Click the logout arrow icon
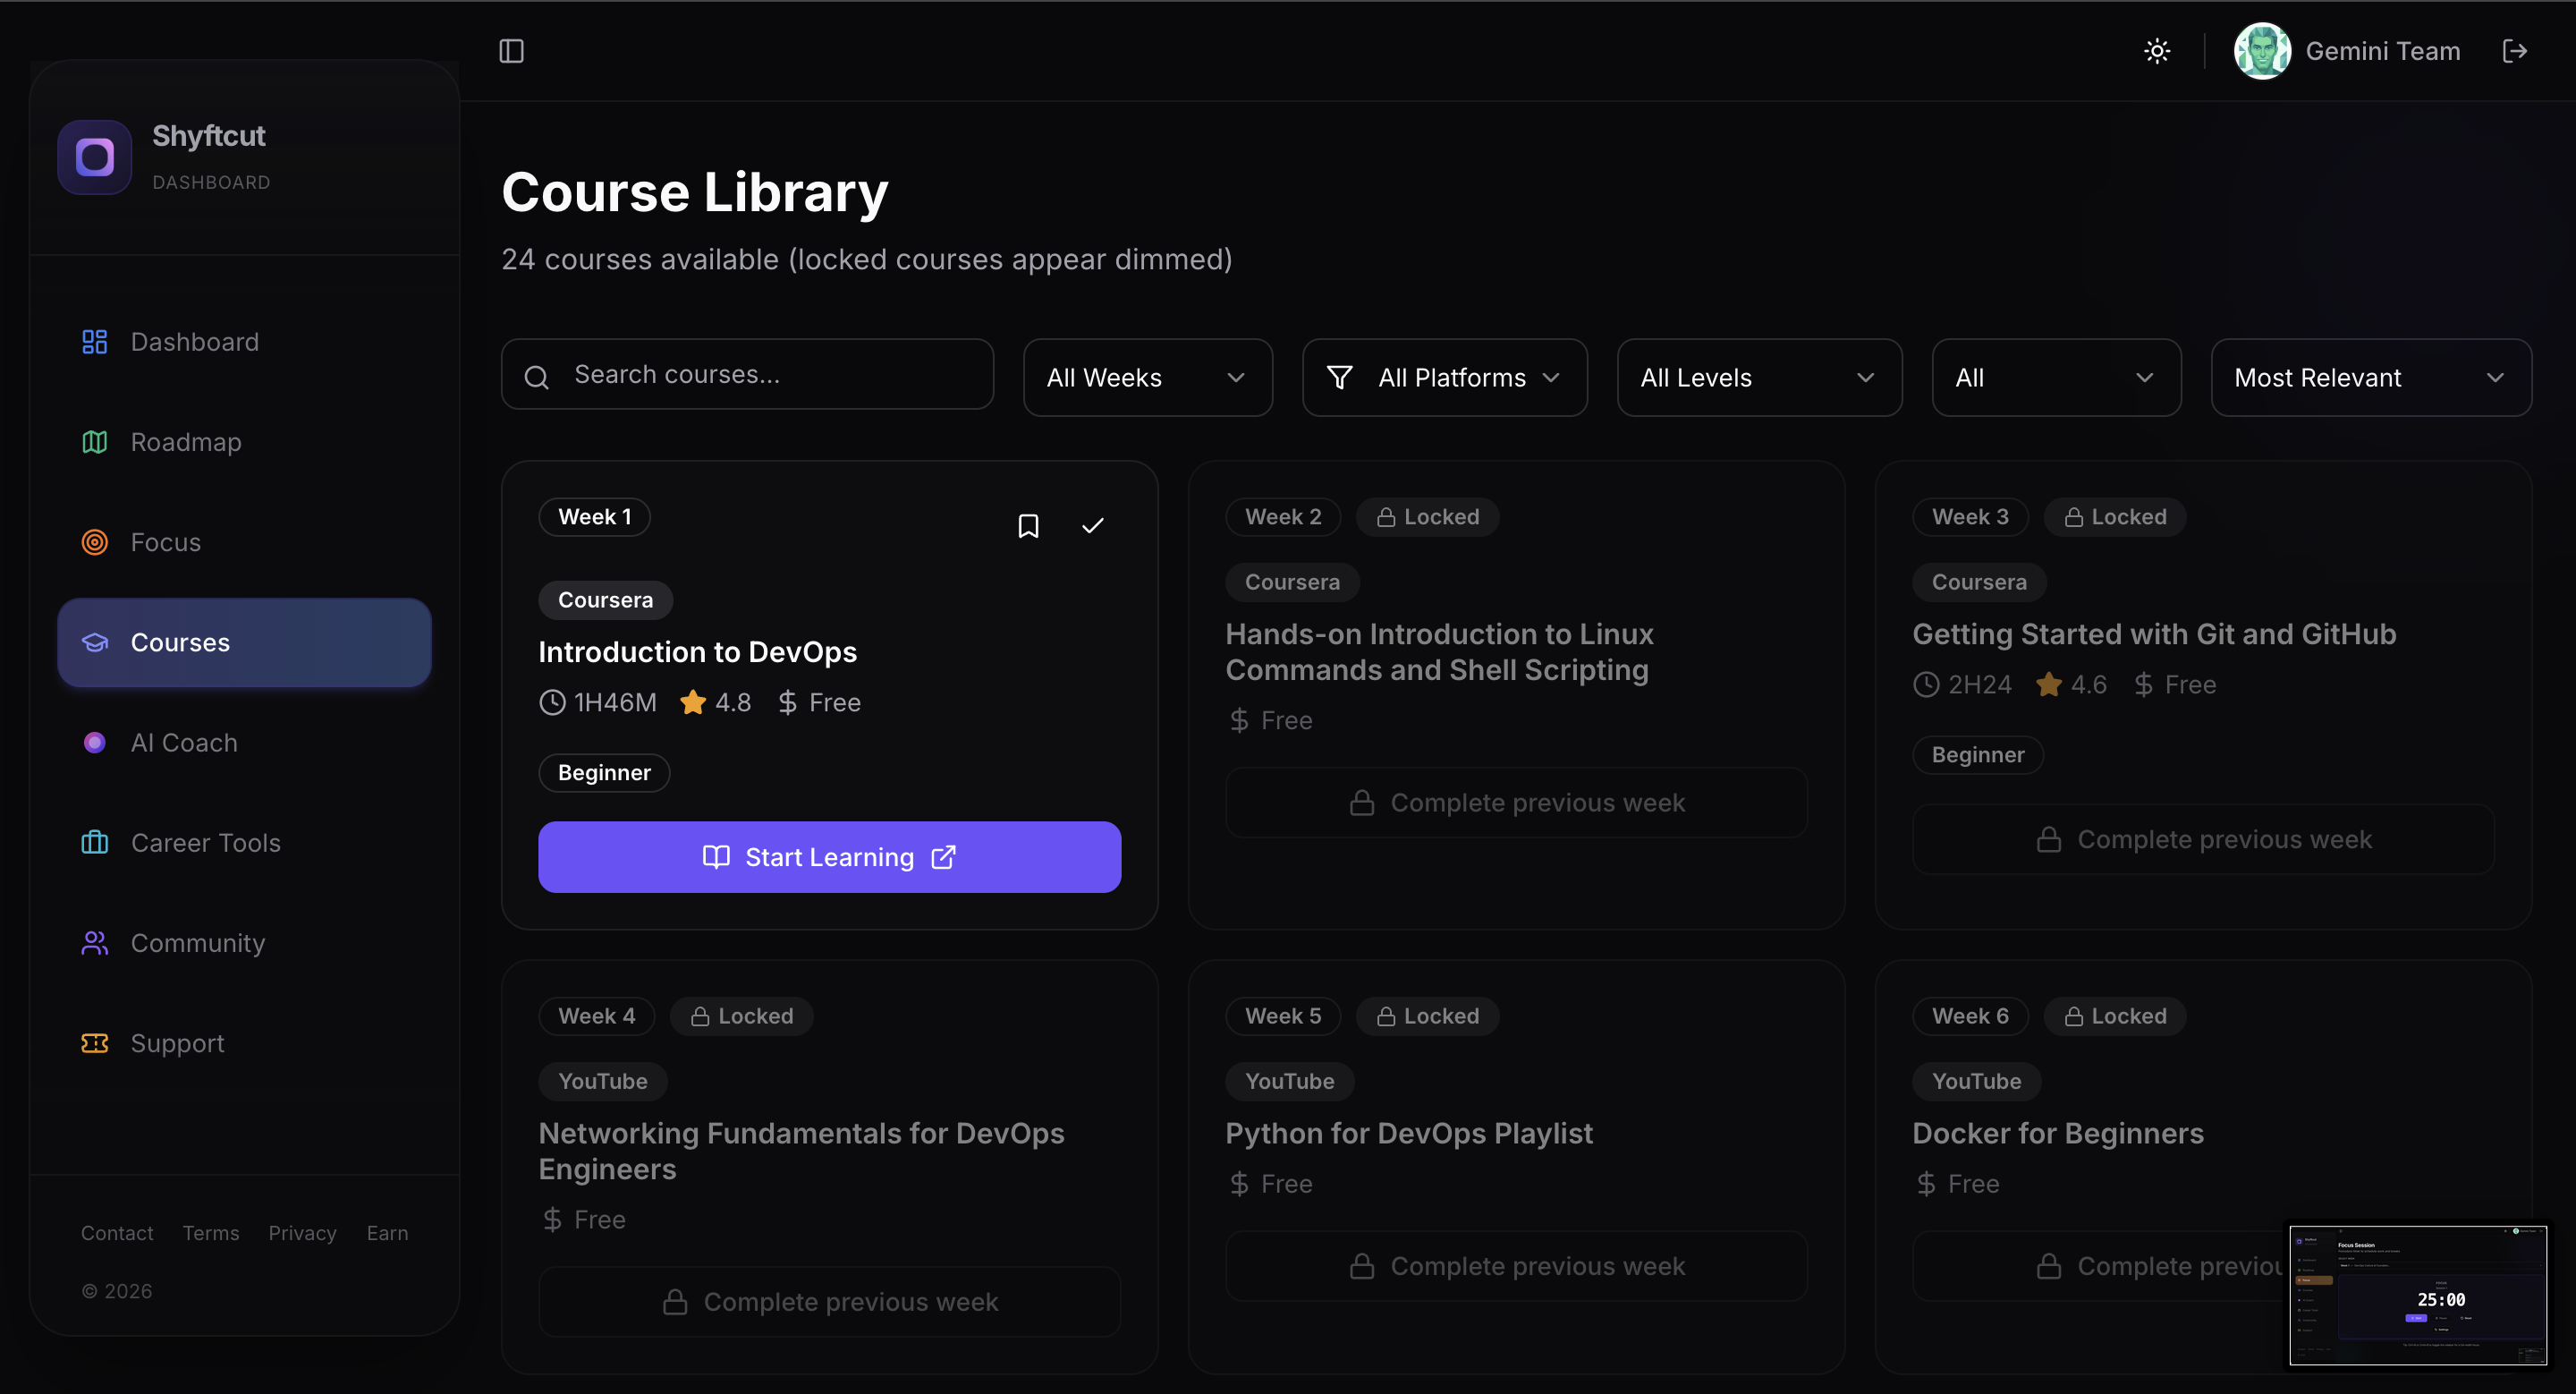The height and width of the screenshot is (1394, 2576). (x=2514, y=51)
